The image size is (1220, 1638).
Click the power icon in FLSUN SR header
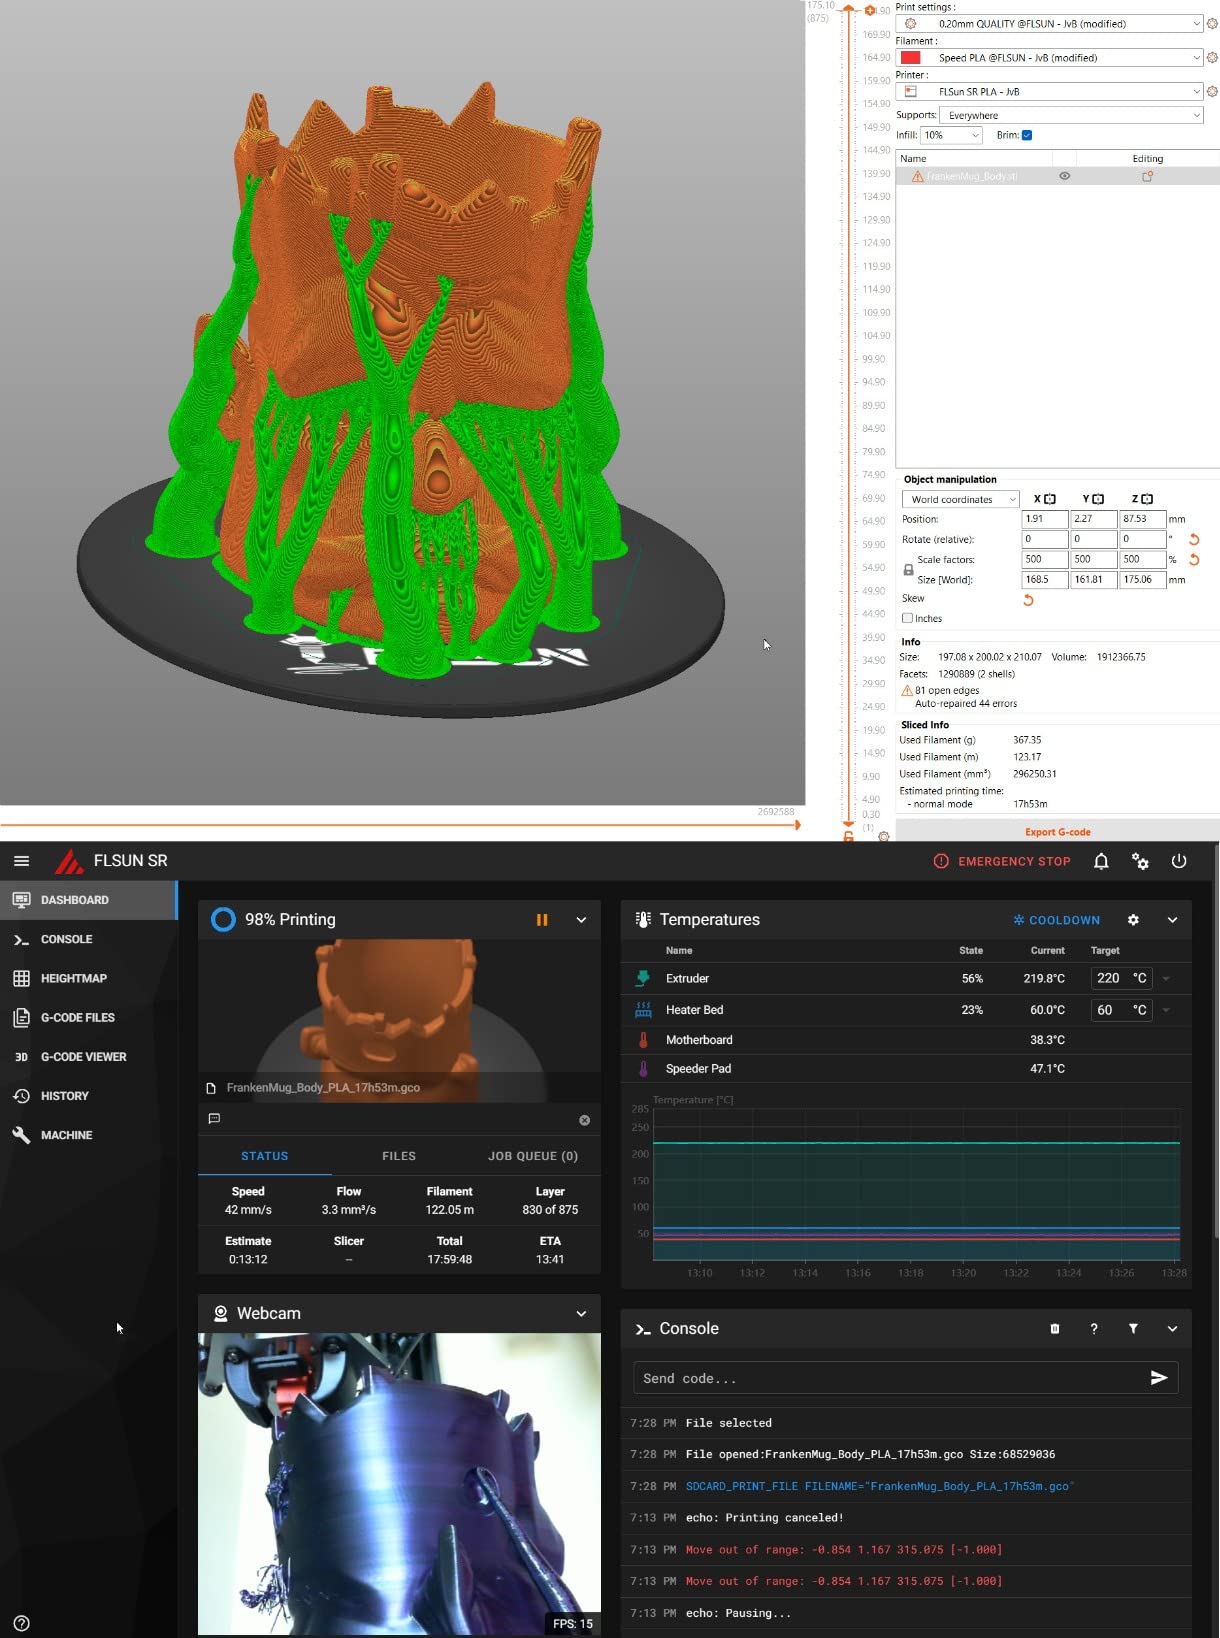click(x=1179, y=861)
